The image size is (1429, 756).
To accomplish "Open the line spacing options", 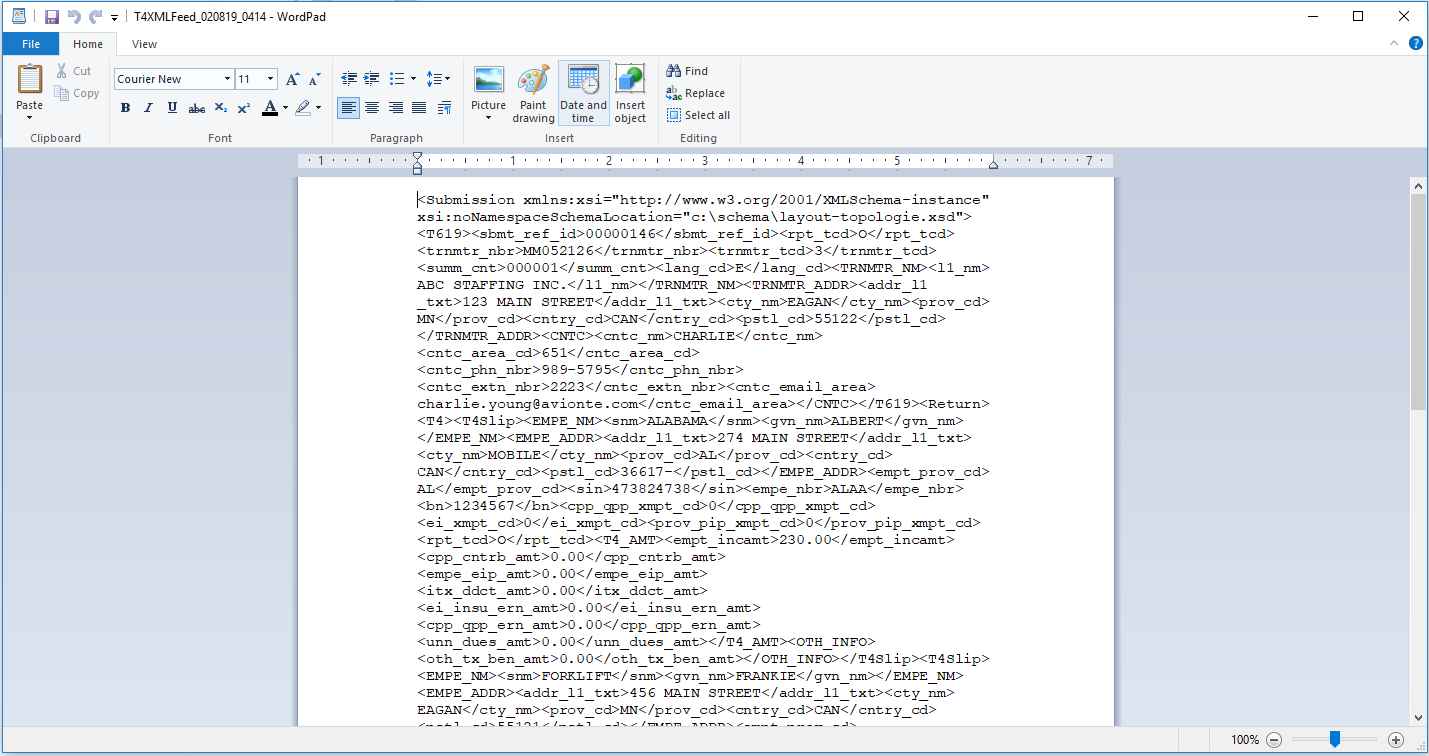I will click(438, 78).
